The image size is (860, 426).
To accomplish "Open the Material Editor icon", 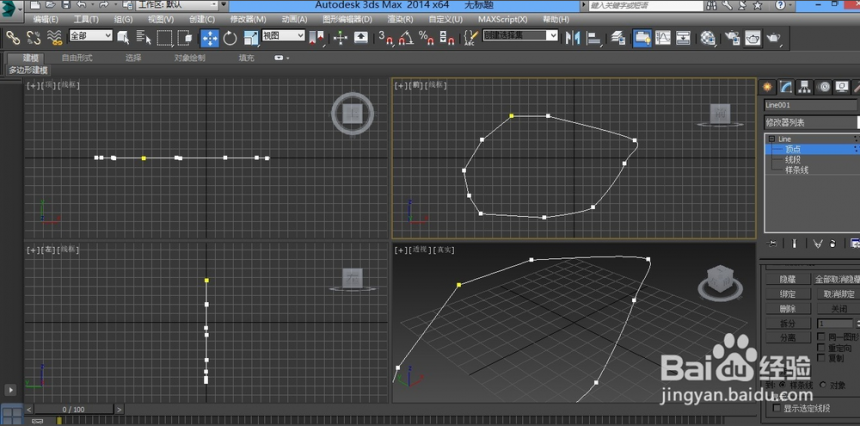I will pyautogui.click(x=709, y=38).
